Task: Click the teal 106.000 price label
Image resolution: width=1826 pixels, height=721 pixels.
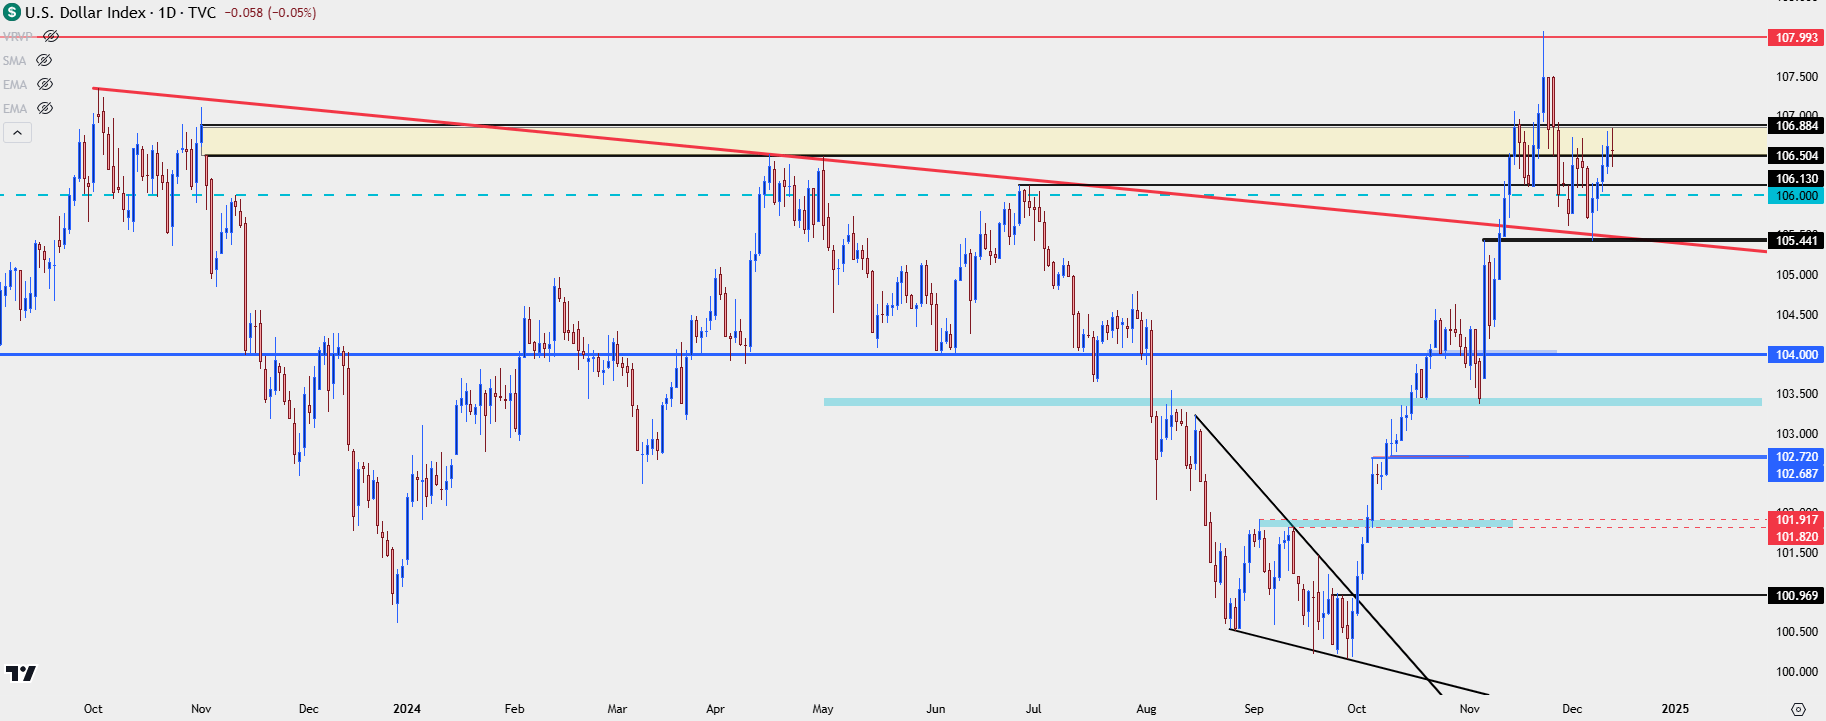Action: pos(1797,195)
